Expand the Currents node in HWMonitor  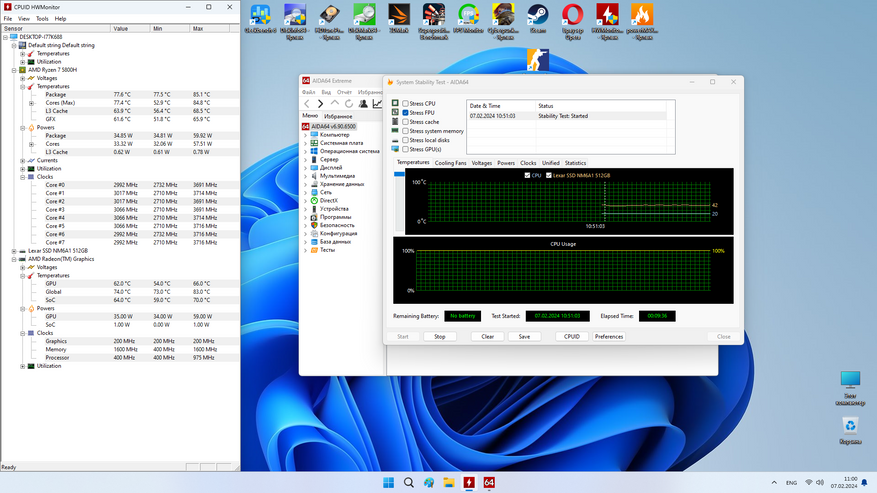pyautogui.click(x=23, y=160)
